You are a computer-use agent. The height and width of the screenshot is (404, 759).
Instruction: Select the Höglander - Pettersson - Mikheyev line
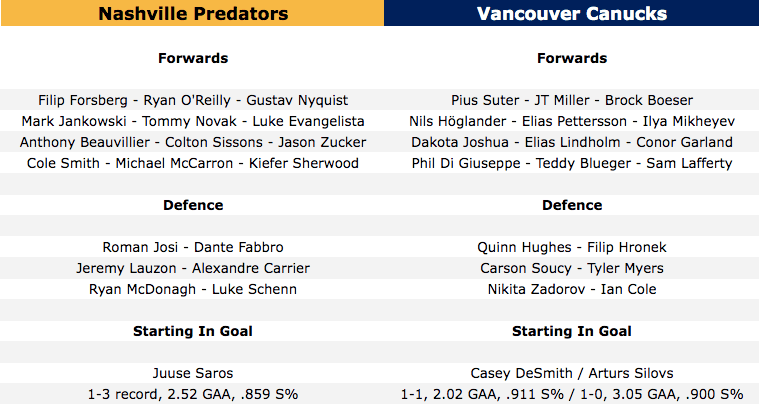pyautogui.click(x=571, y=121)
